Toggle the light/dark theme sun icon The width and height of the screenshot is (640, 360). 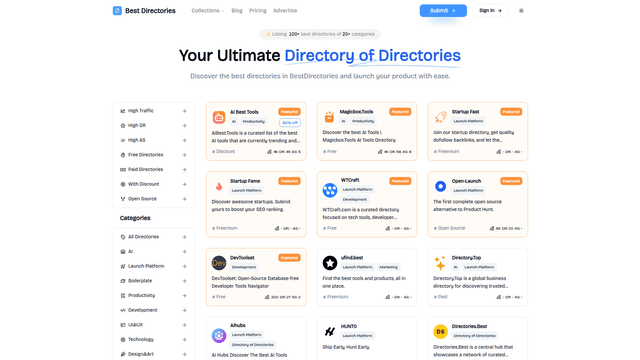[521, 11]
